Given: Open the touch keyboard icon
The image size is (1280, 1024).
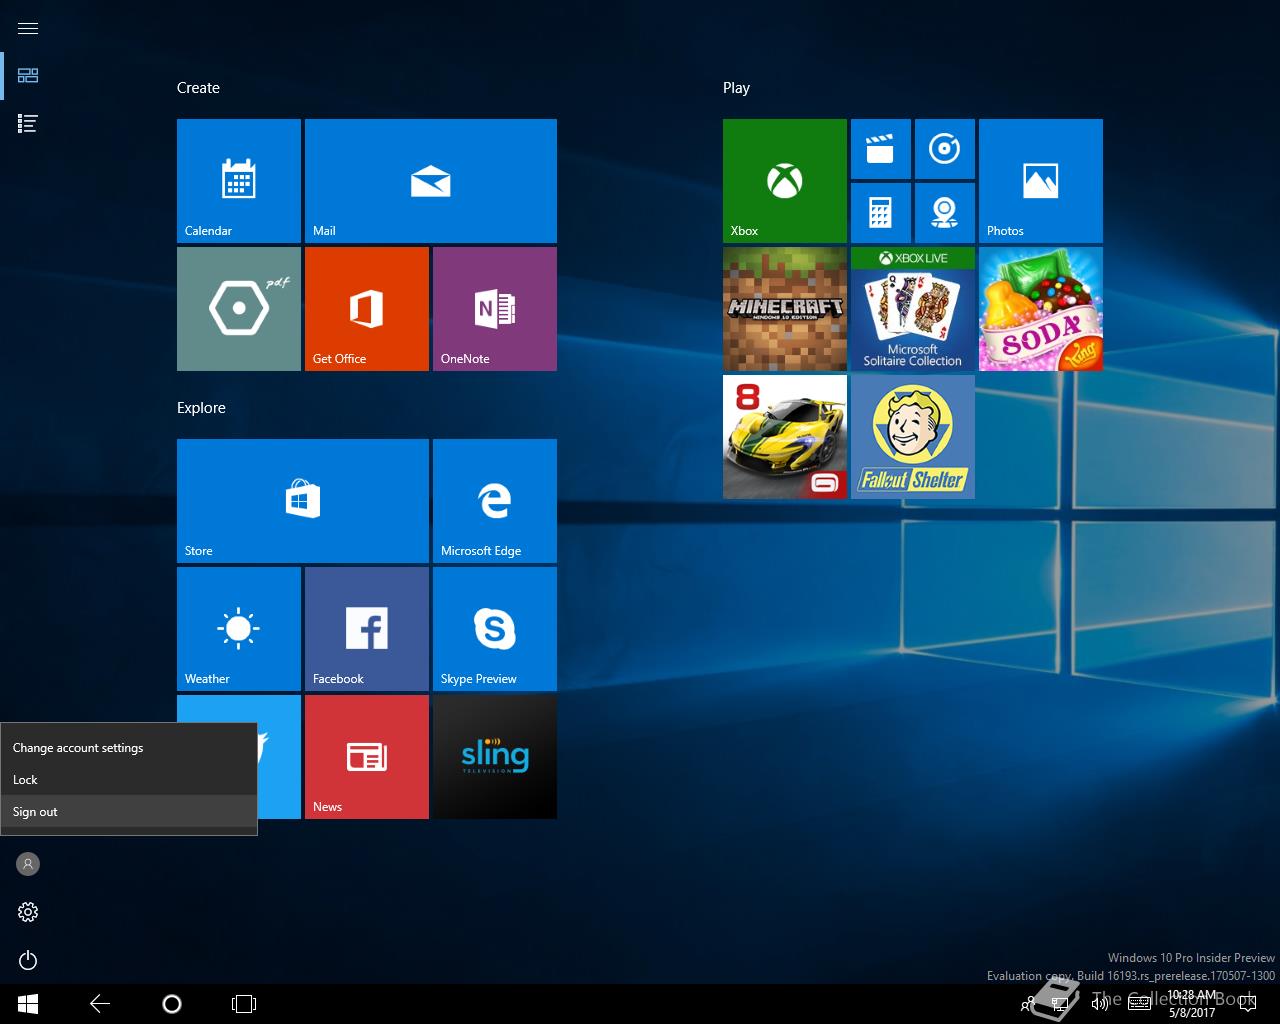Looking at the screenshot, I should [1139, 1004].
